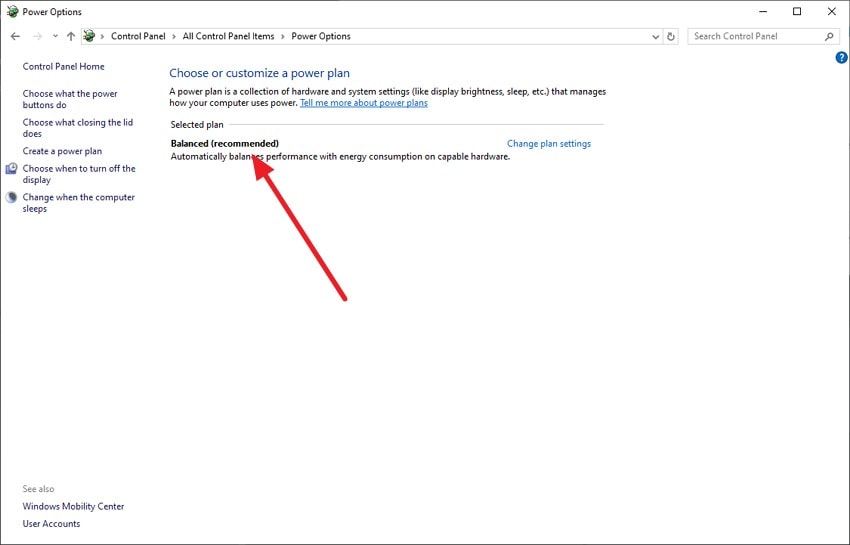The height and width of the screenshot is (545, 850).
Task: Go back with the Back arrow
Action: (15, 36)
